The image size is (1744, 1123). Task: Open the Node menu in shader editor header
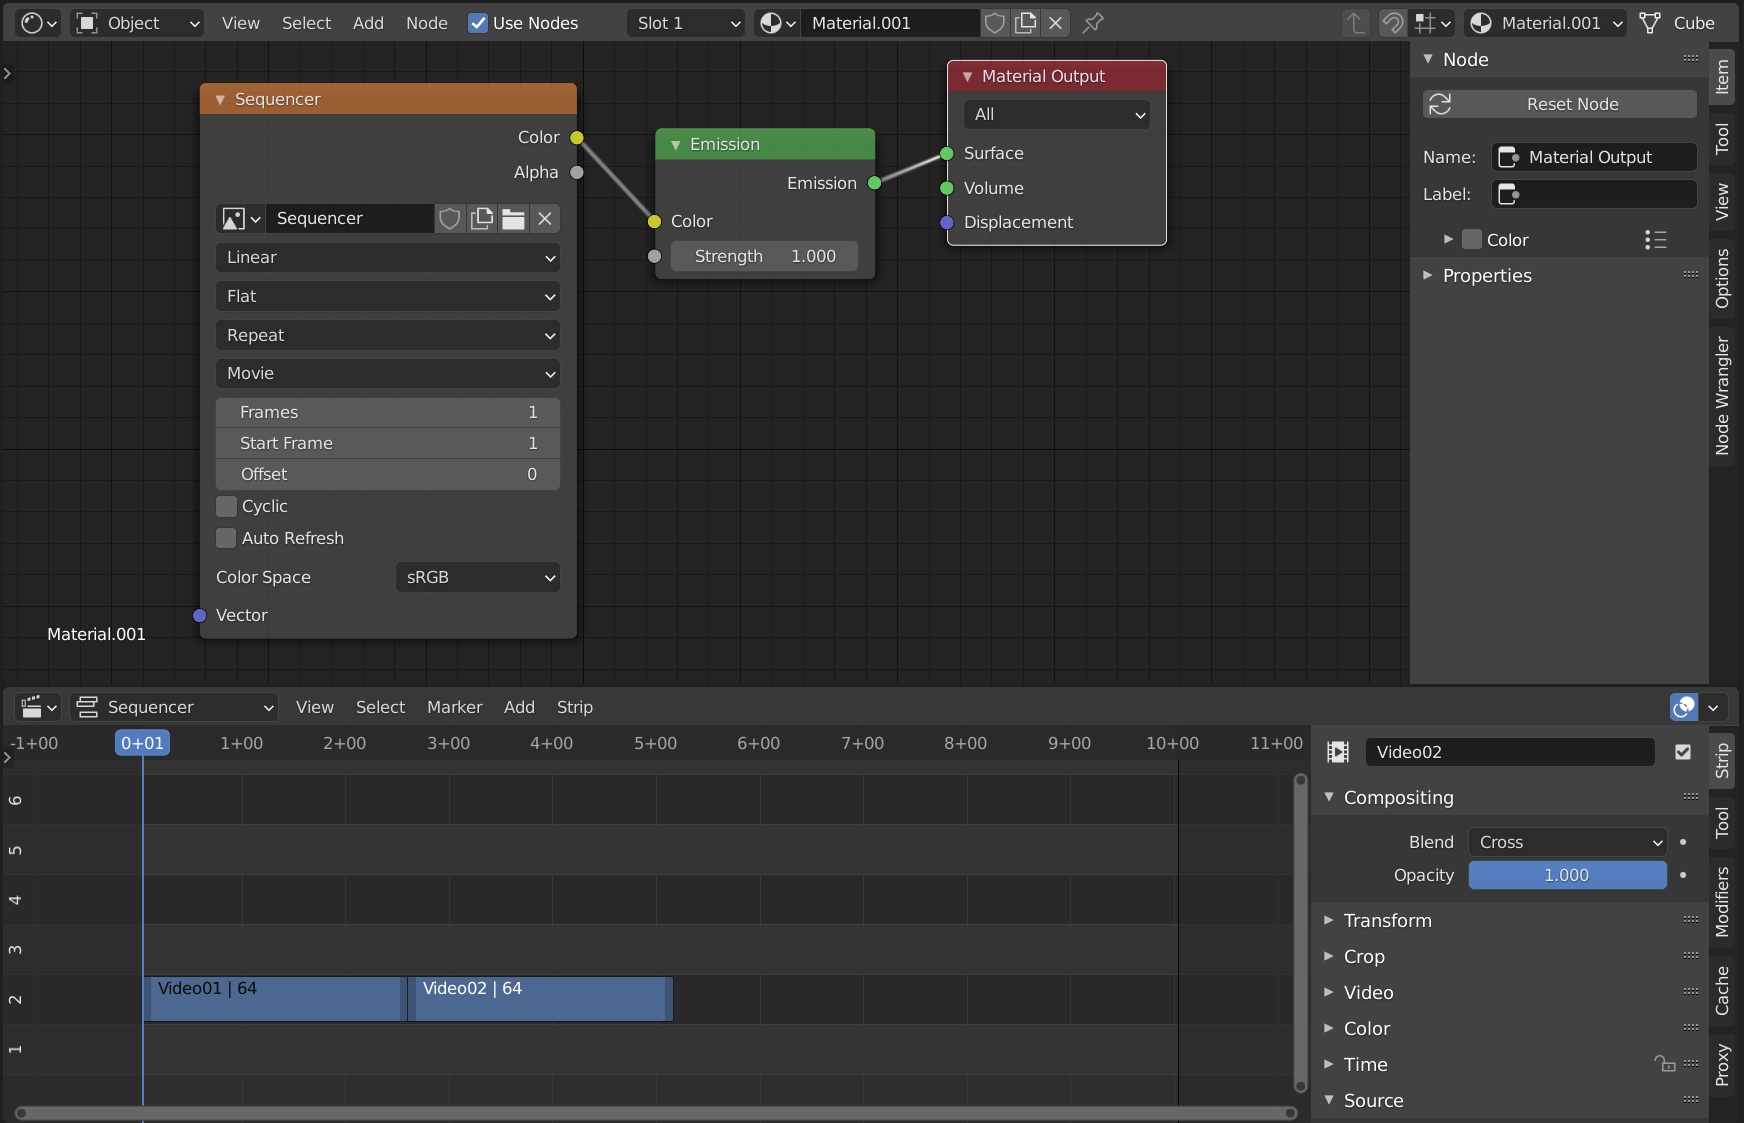pos(427,23)
